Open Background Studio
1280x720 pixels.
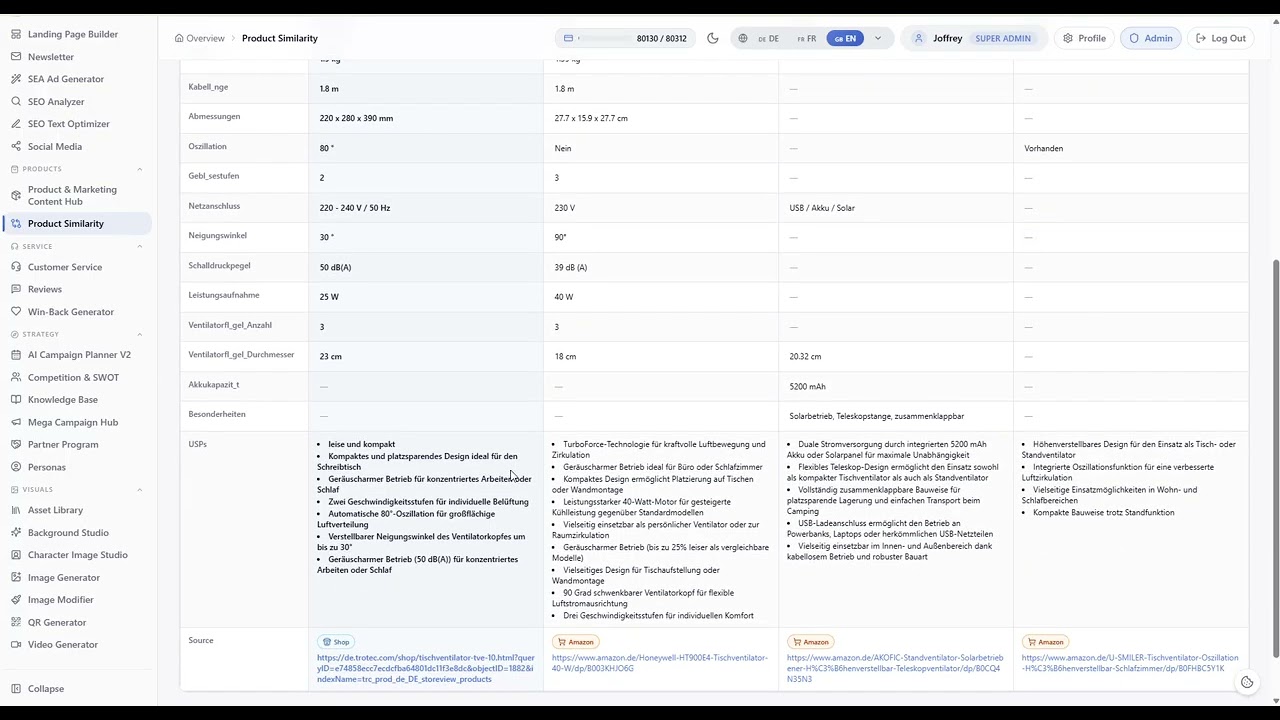click(x=68, y=533)
